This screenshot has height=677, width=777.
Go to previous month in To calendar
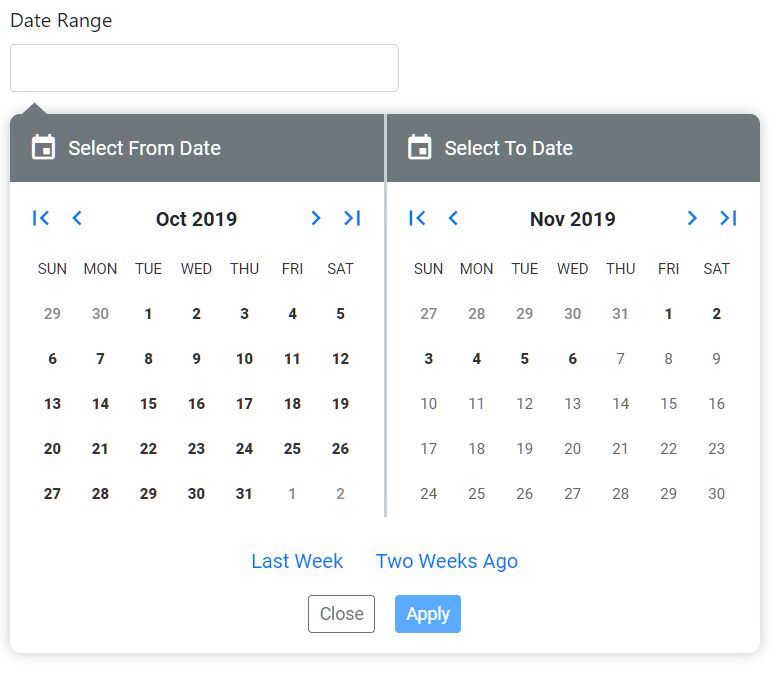point(453,218)
